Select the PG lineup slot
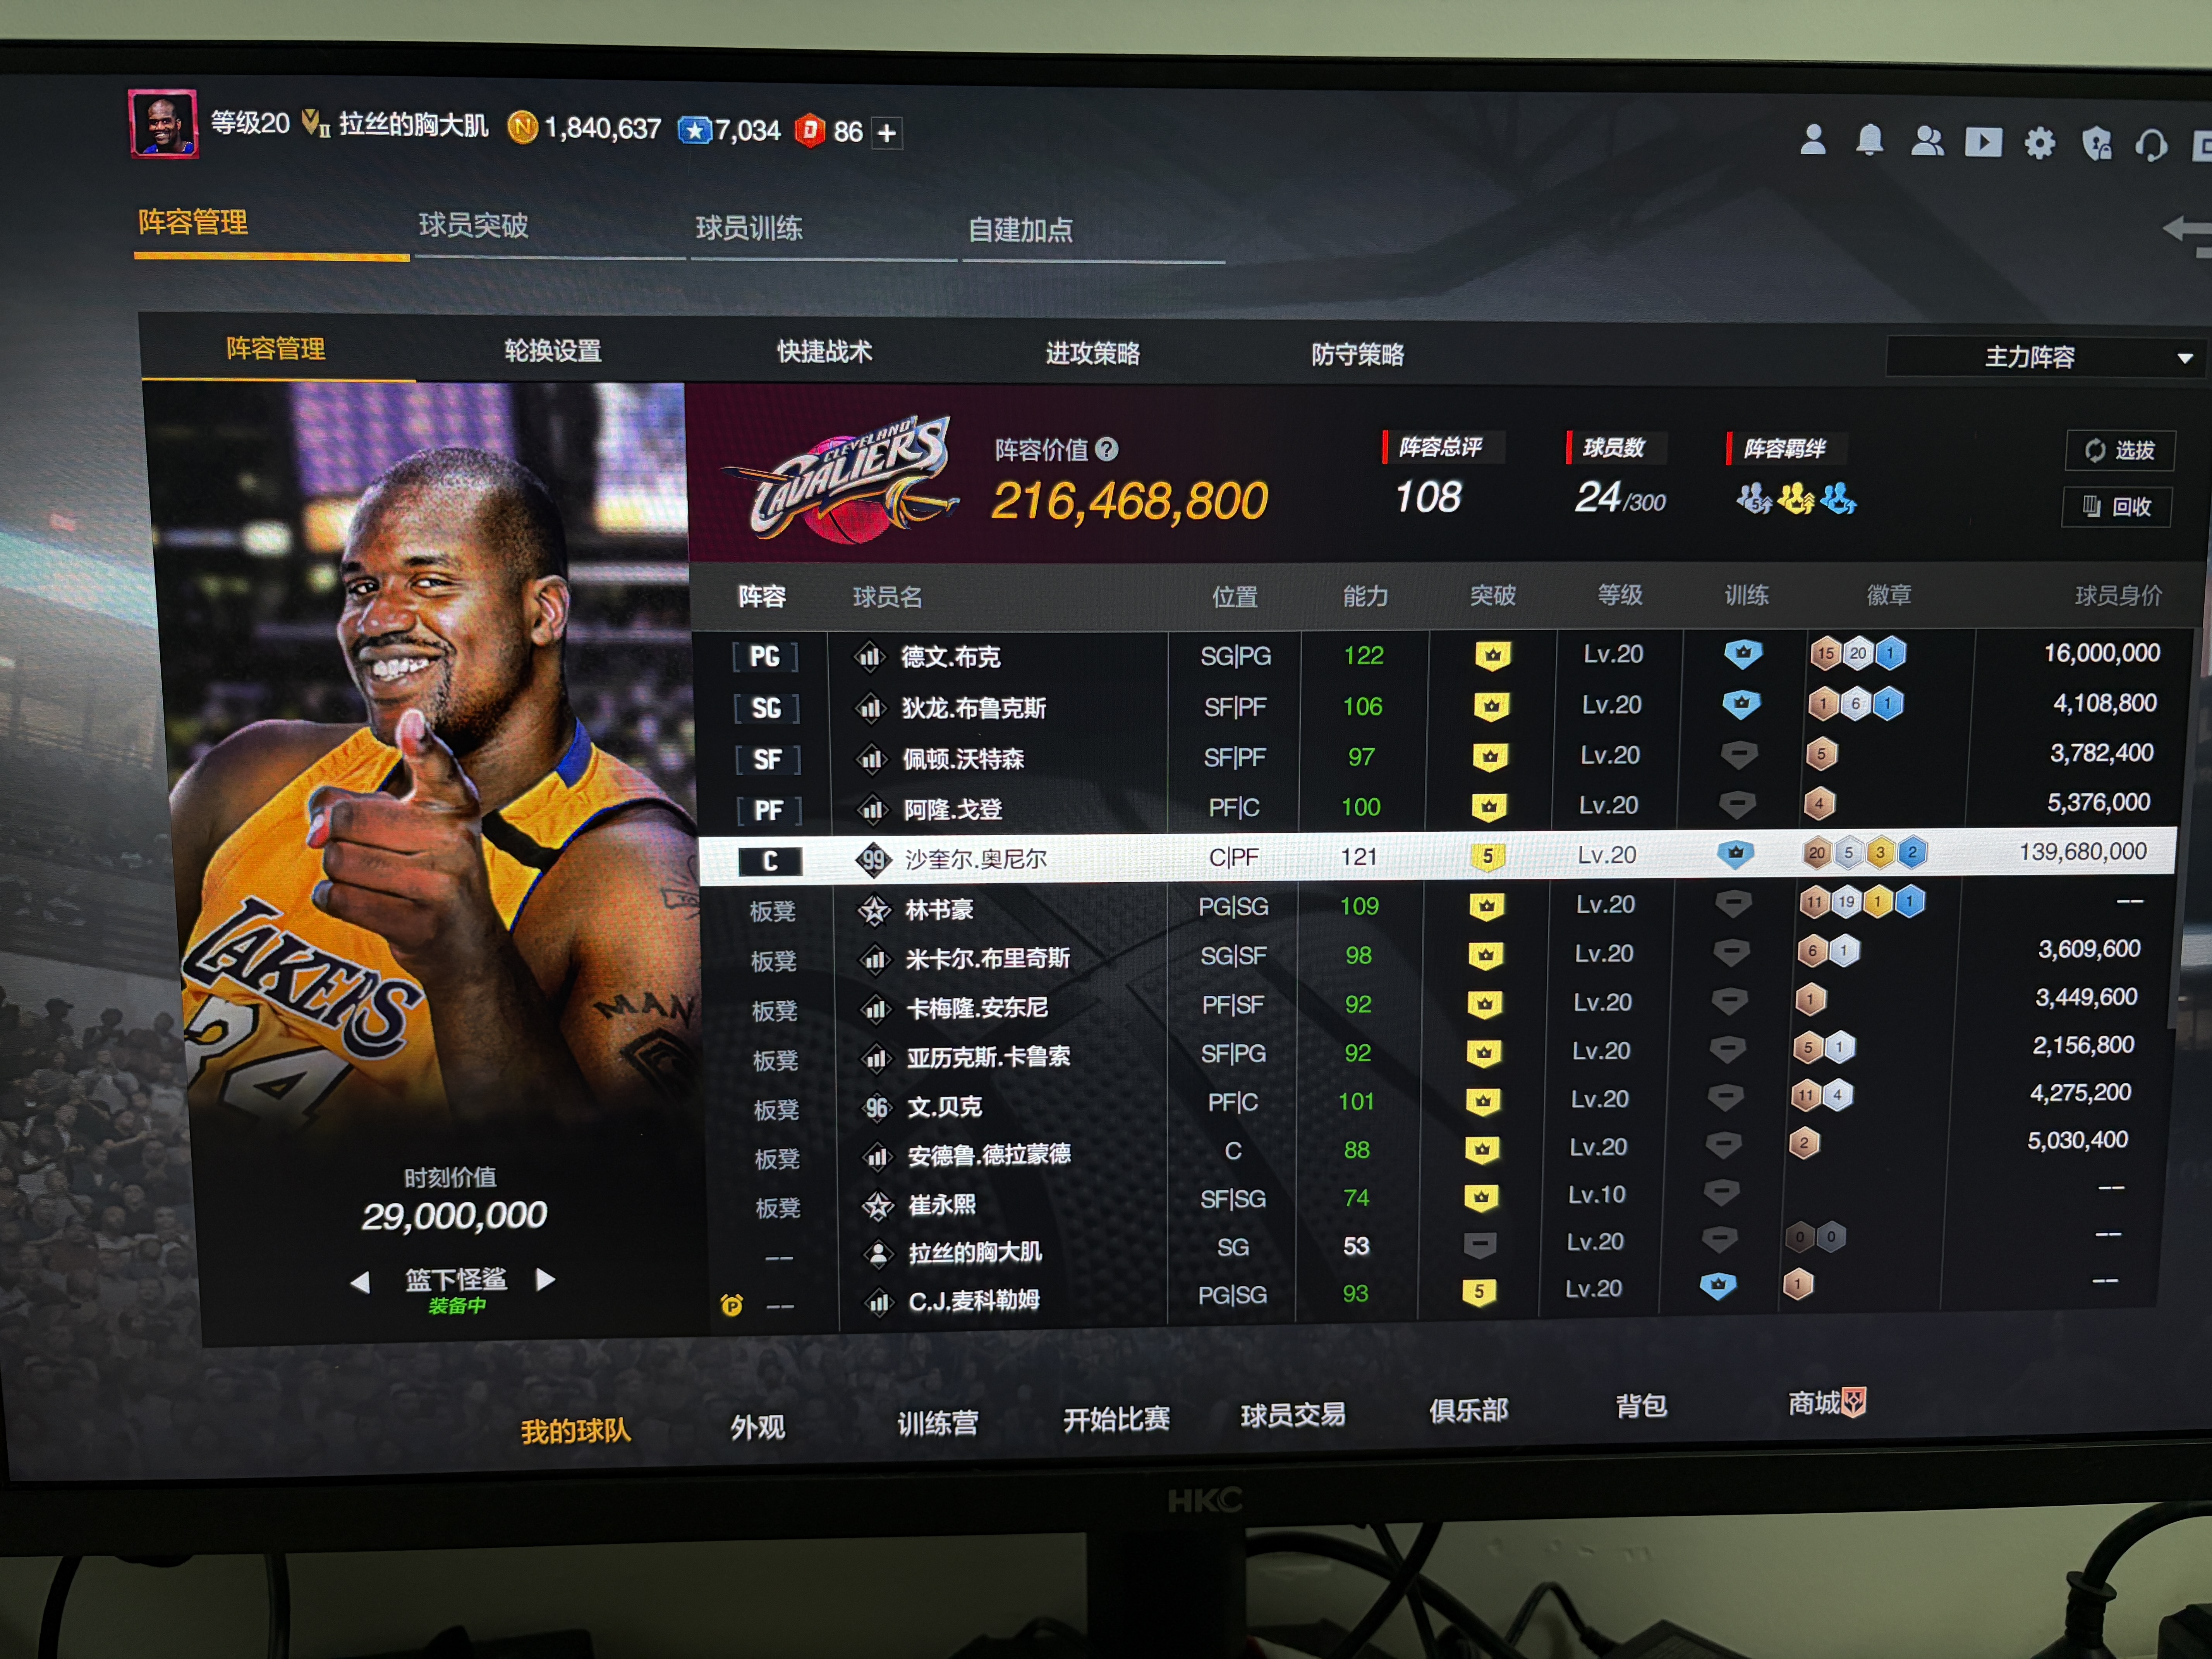This screenshot has height=1659, width=2212. click(765, 657)
